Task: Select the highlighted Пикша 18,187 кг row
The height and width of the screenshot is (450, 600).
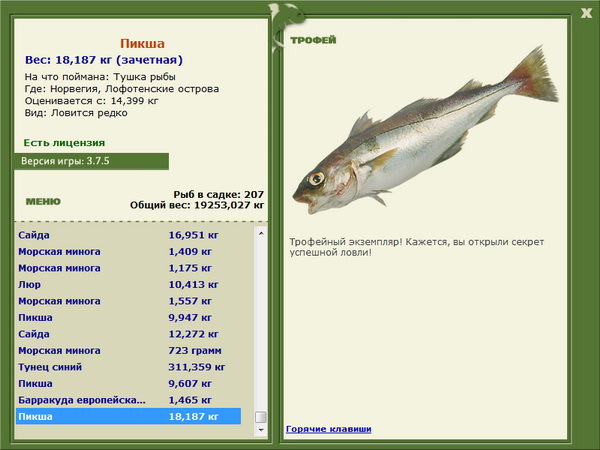Action: [x=129, y=416]
